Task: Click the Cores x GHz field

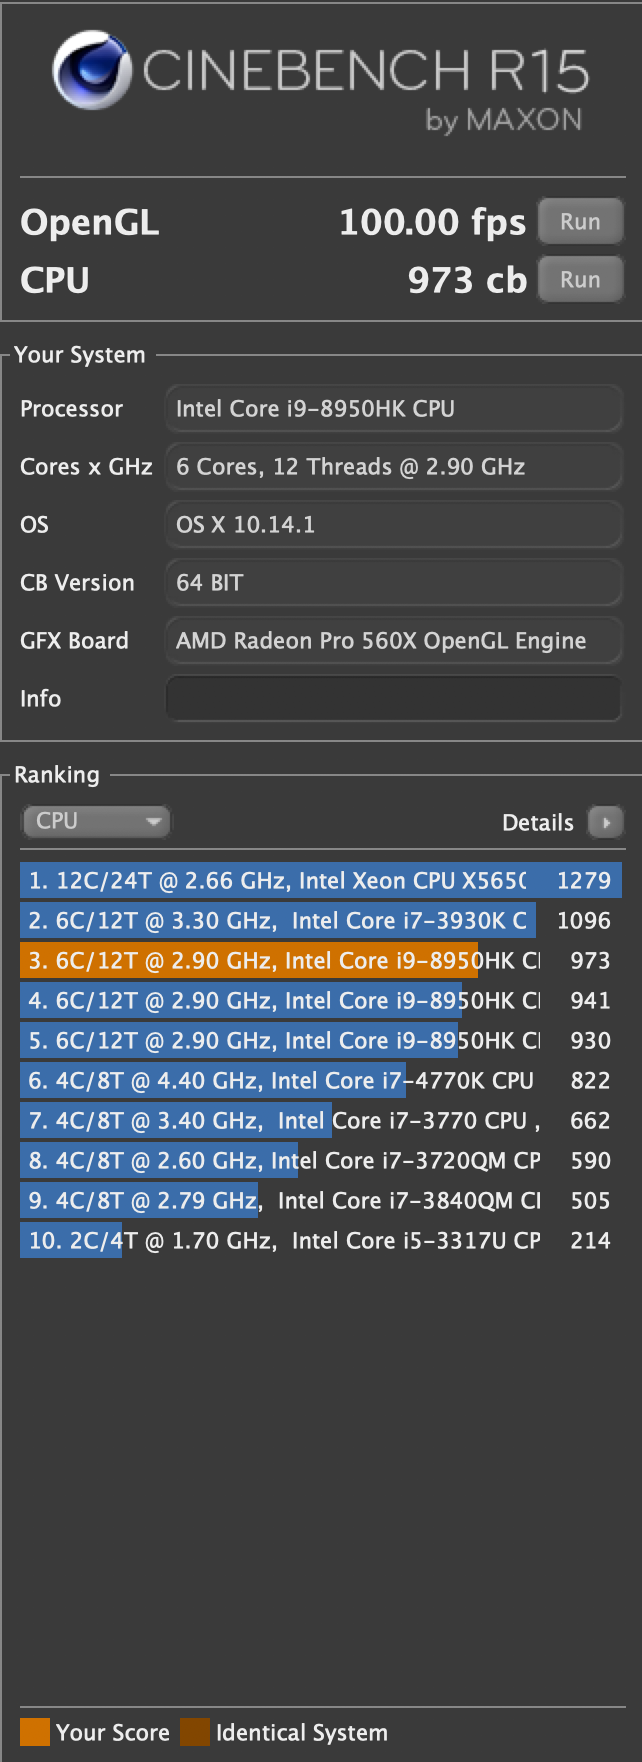Action: point(393,467)
